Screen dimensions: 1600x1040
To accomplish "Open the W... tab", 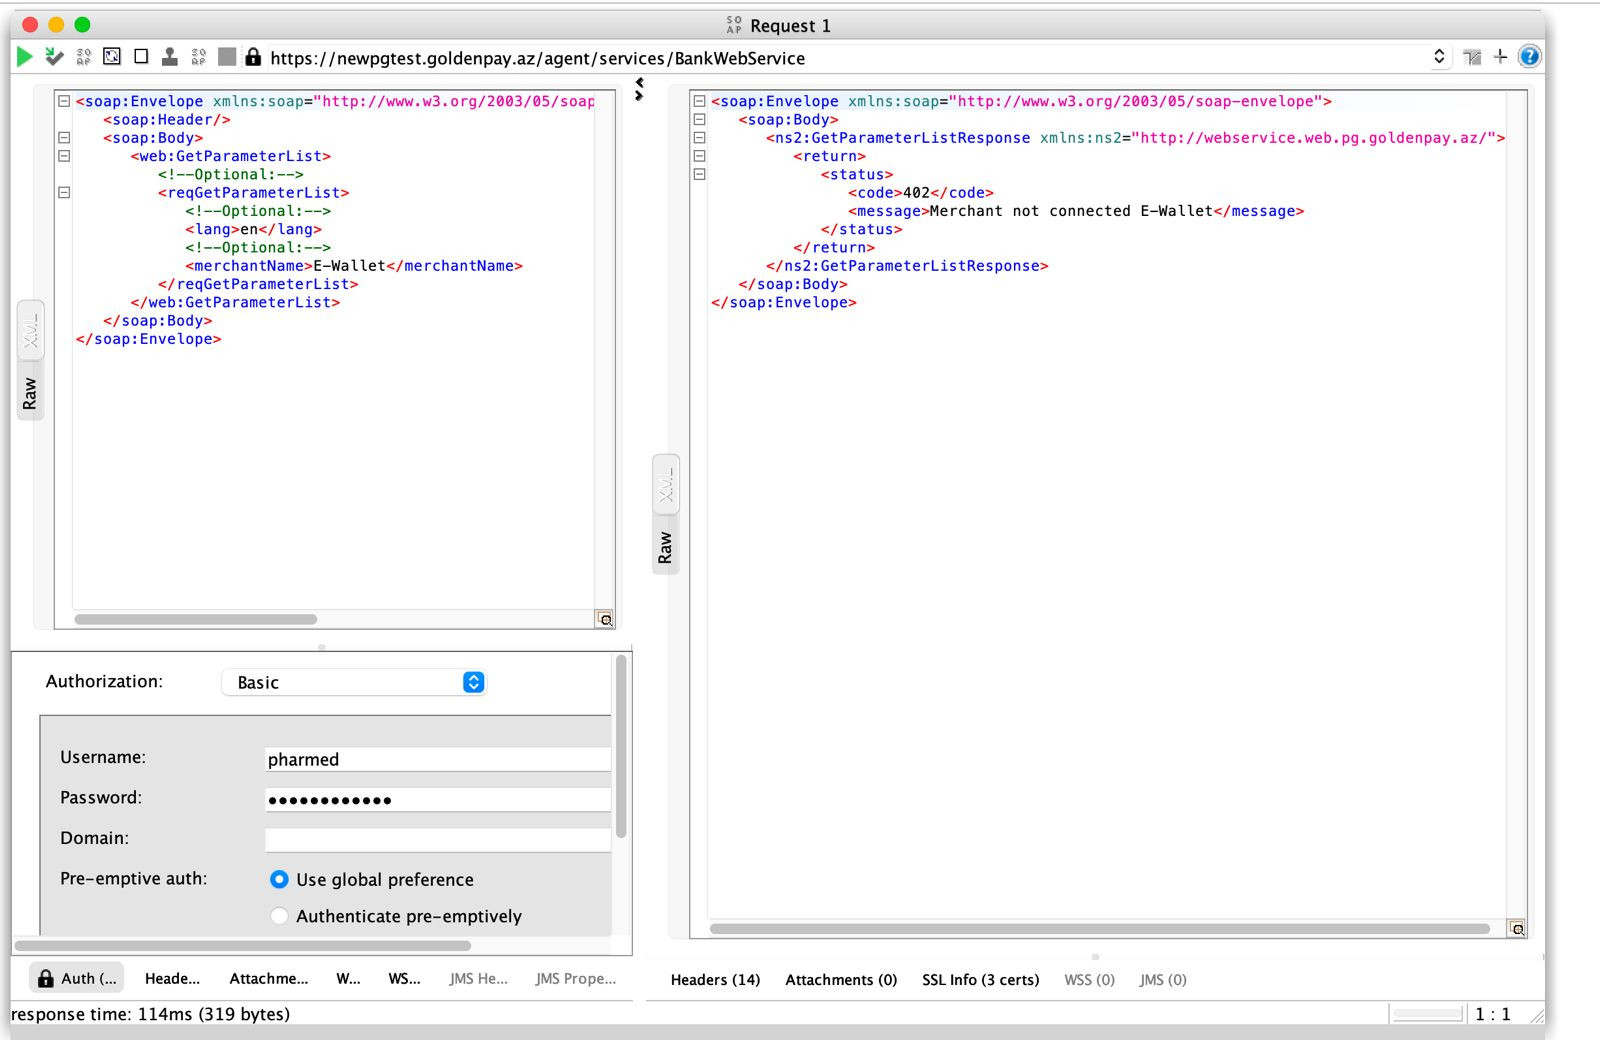I will [x=348, y=979].
